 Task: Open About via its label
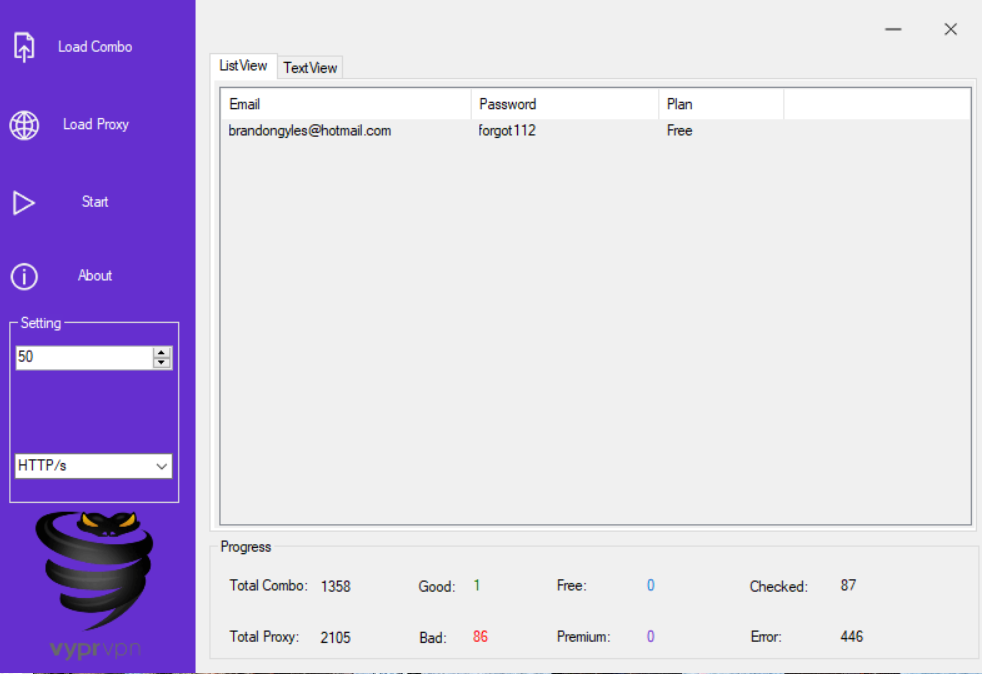pyautogui.click(x=95, y=276)
